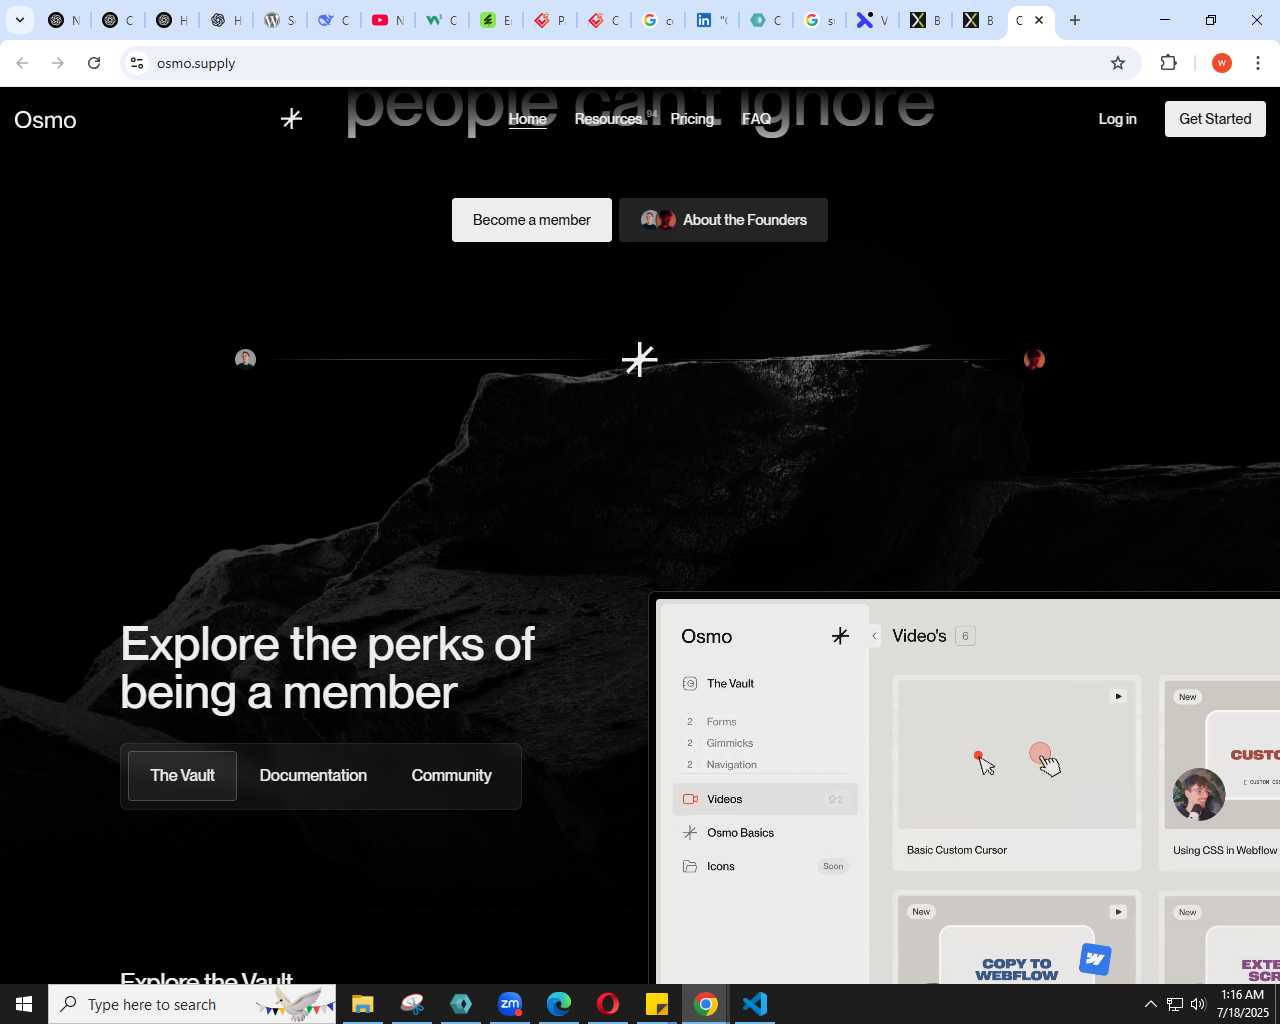Open Sticky Notes from the taskbar
Screen dimensions: 1280x1024
(x=657, y=1004)
